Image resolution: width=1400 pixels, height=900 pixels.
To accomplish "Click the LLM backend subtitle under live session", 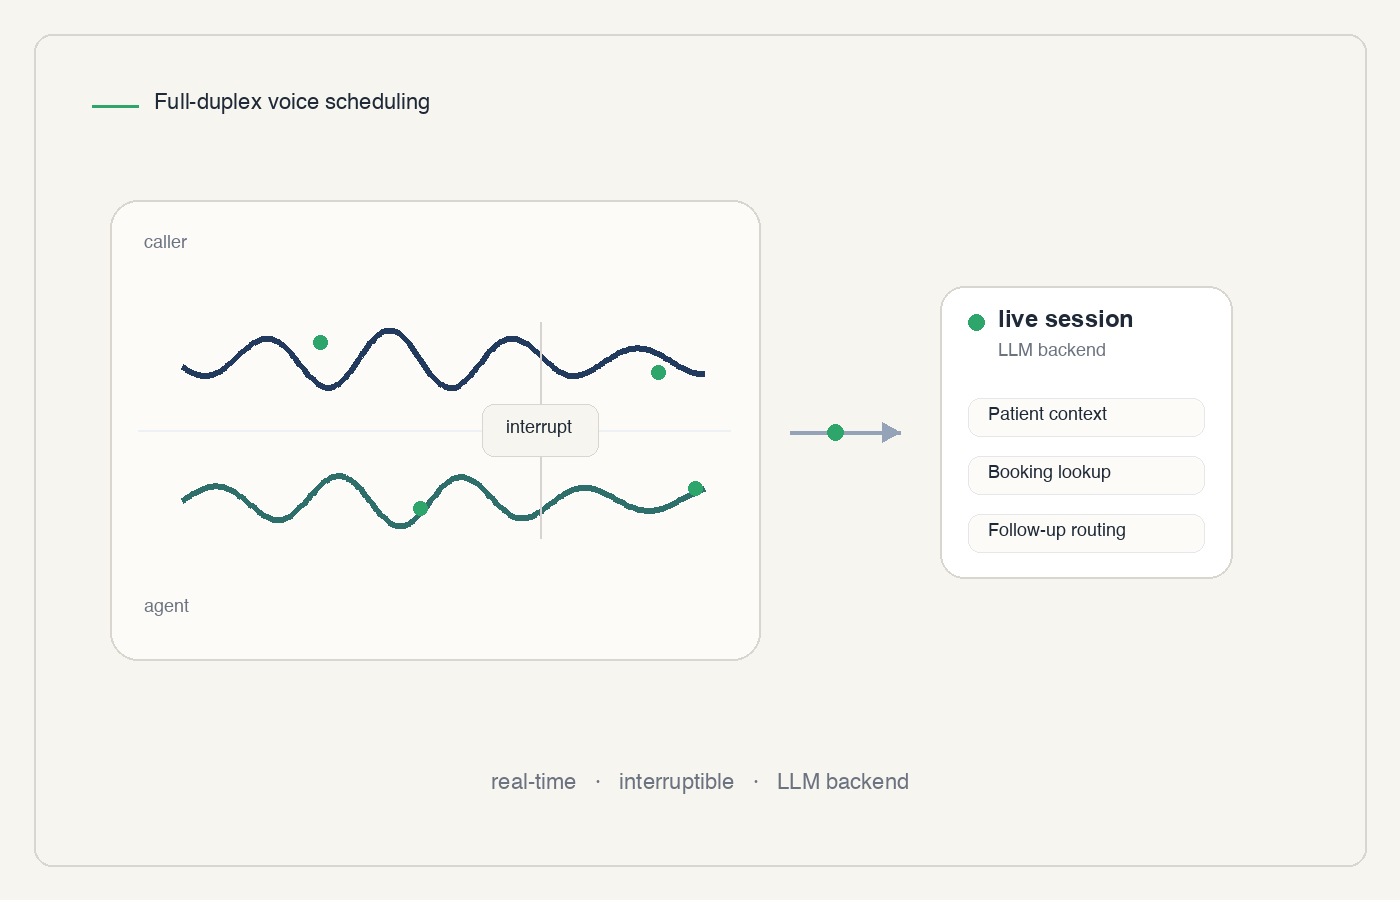I will click(x=1051, y=350).
